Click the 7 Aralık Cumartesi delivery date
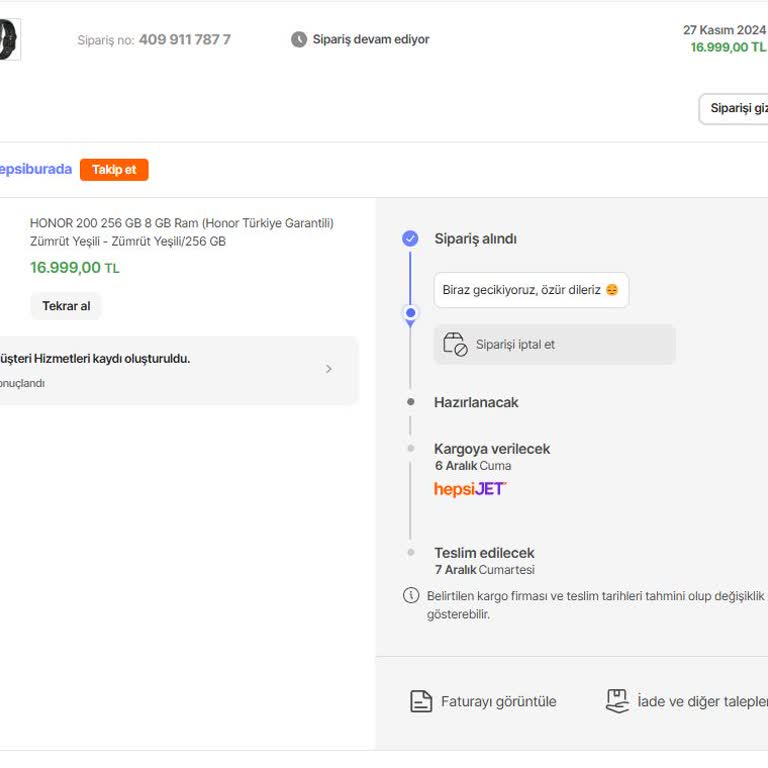768x768 pixels. 484,570
